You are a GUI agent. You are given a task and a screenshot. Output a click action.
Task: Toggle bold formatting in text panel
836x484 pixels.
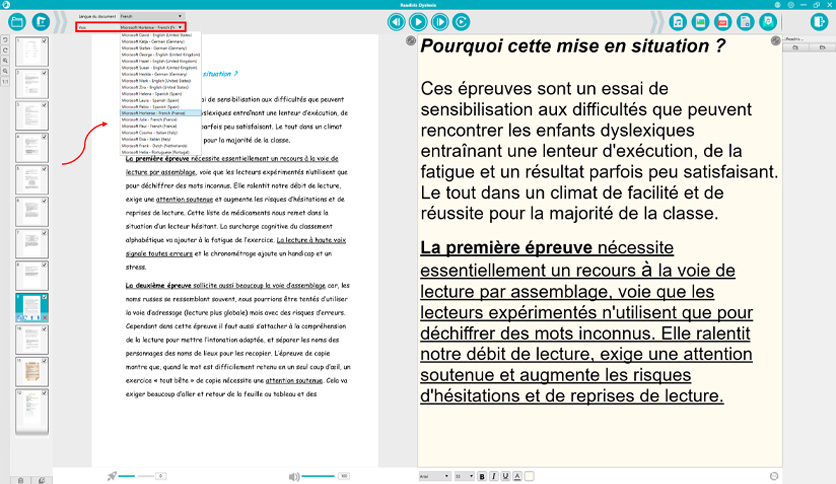point(482,476)
